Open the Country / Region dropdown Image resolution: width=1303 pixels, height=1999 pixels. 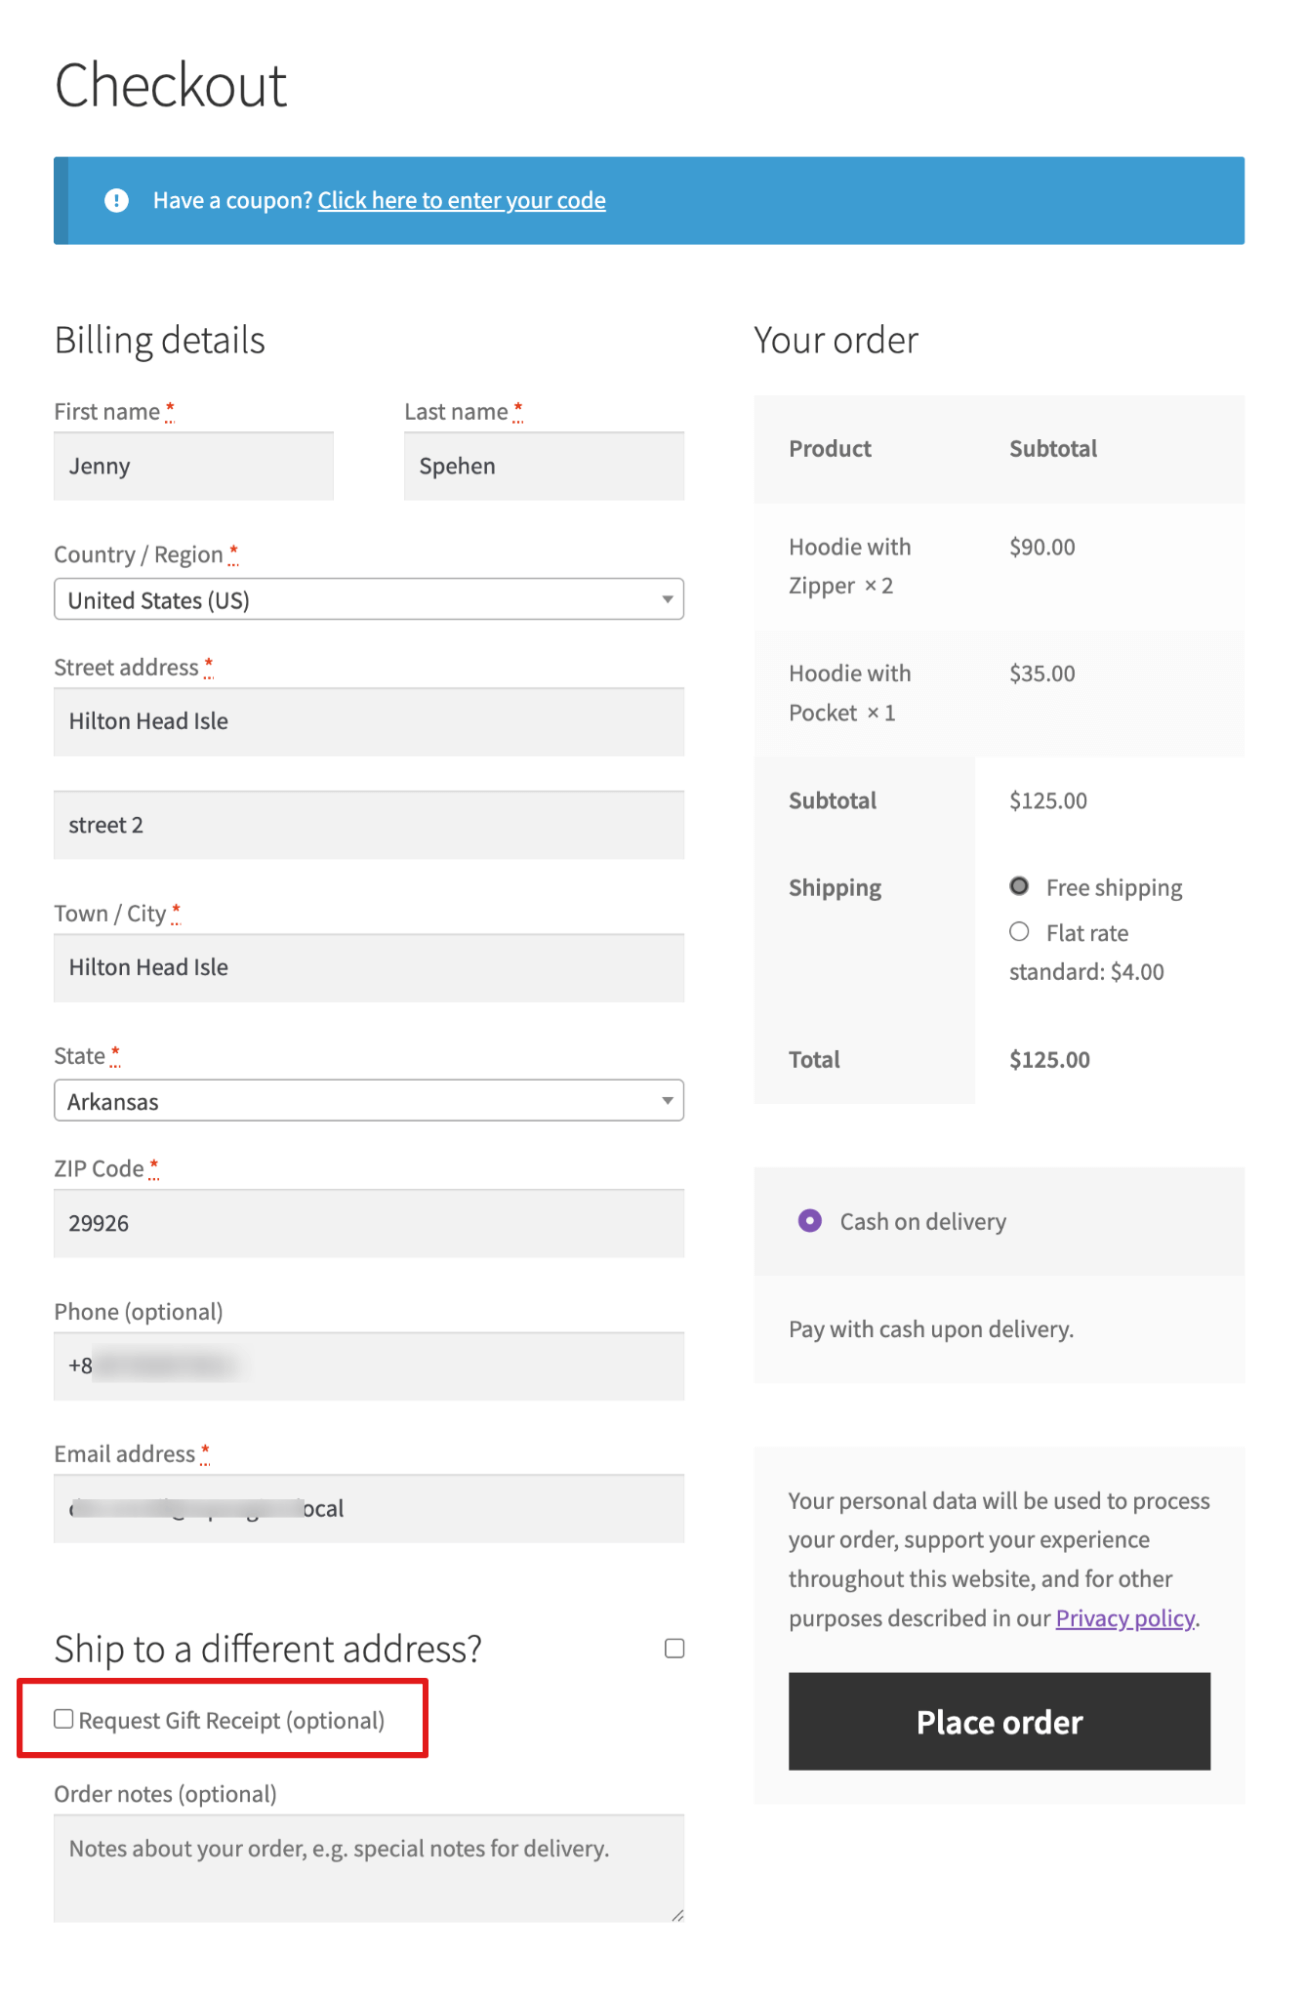[x=367, y=599]
